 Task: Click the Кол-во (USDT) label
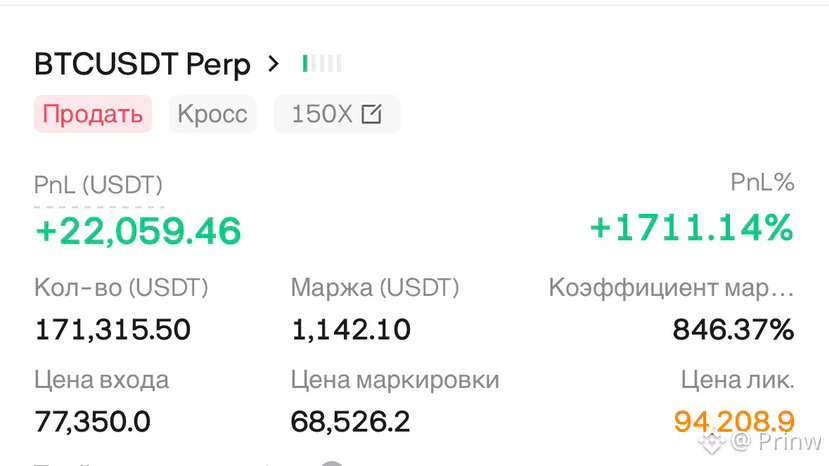[121, 288]
